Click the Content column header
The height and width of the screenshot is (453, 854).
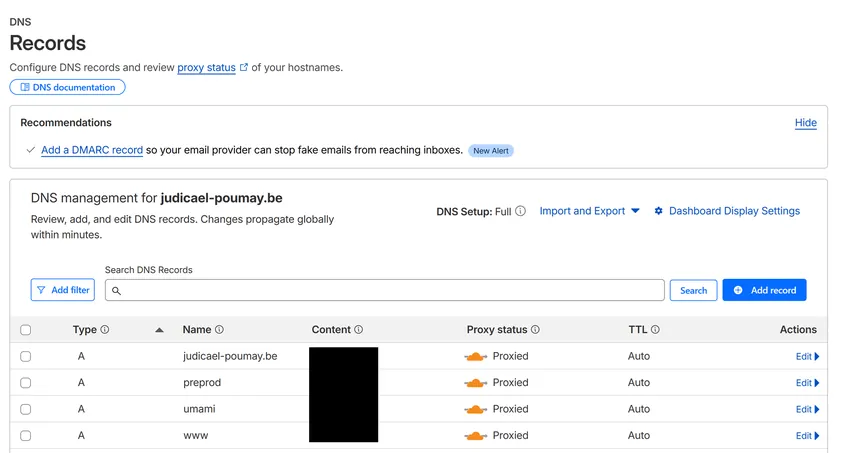pos(331,329)
